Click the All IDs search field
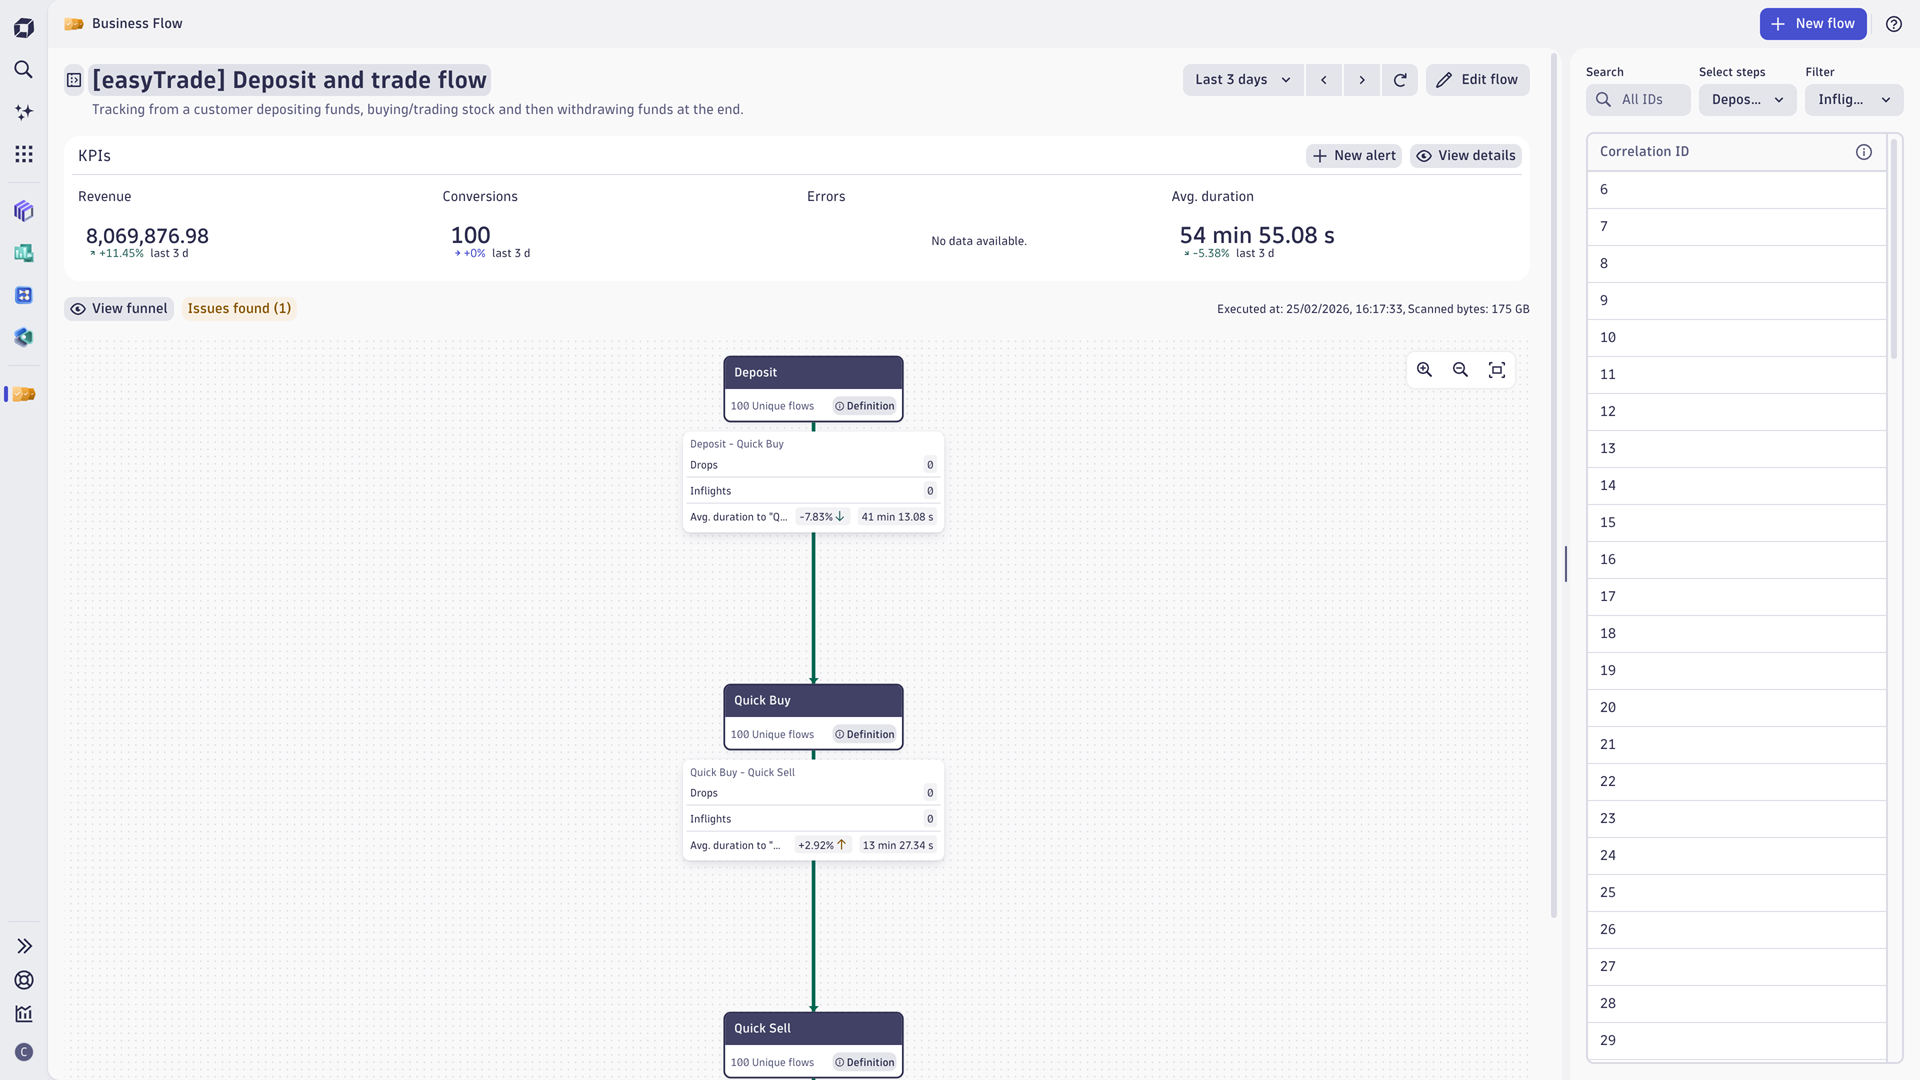This screenshot has width=1920, height=1080. (1640, 100)
